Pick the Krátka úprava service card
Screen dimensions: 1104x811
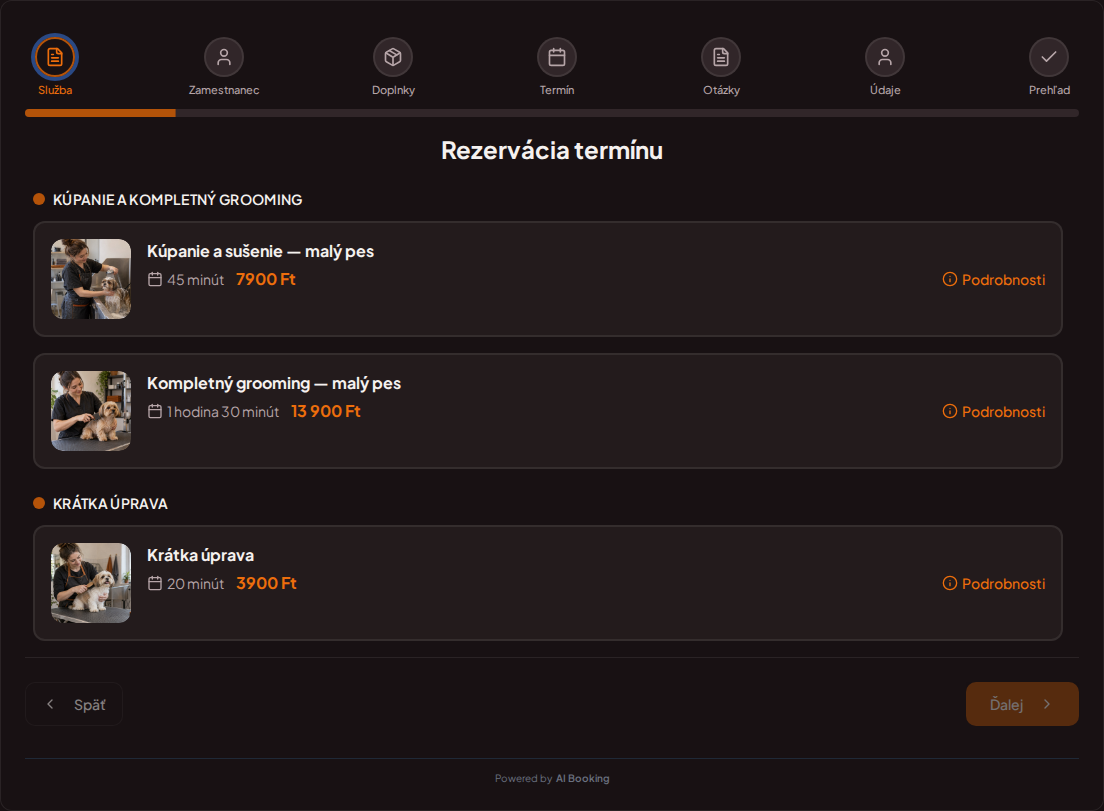(548, 583)
